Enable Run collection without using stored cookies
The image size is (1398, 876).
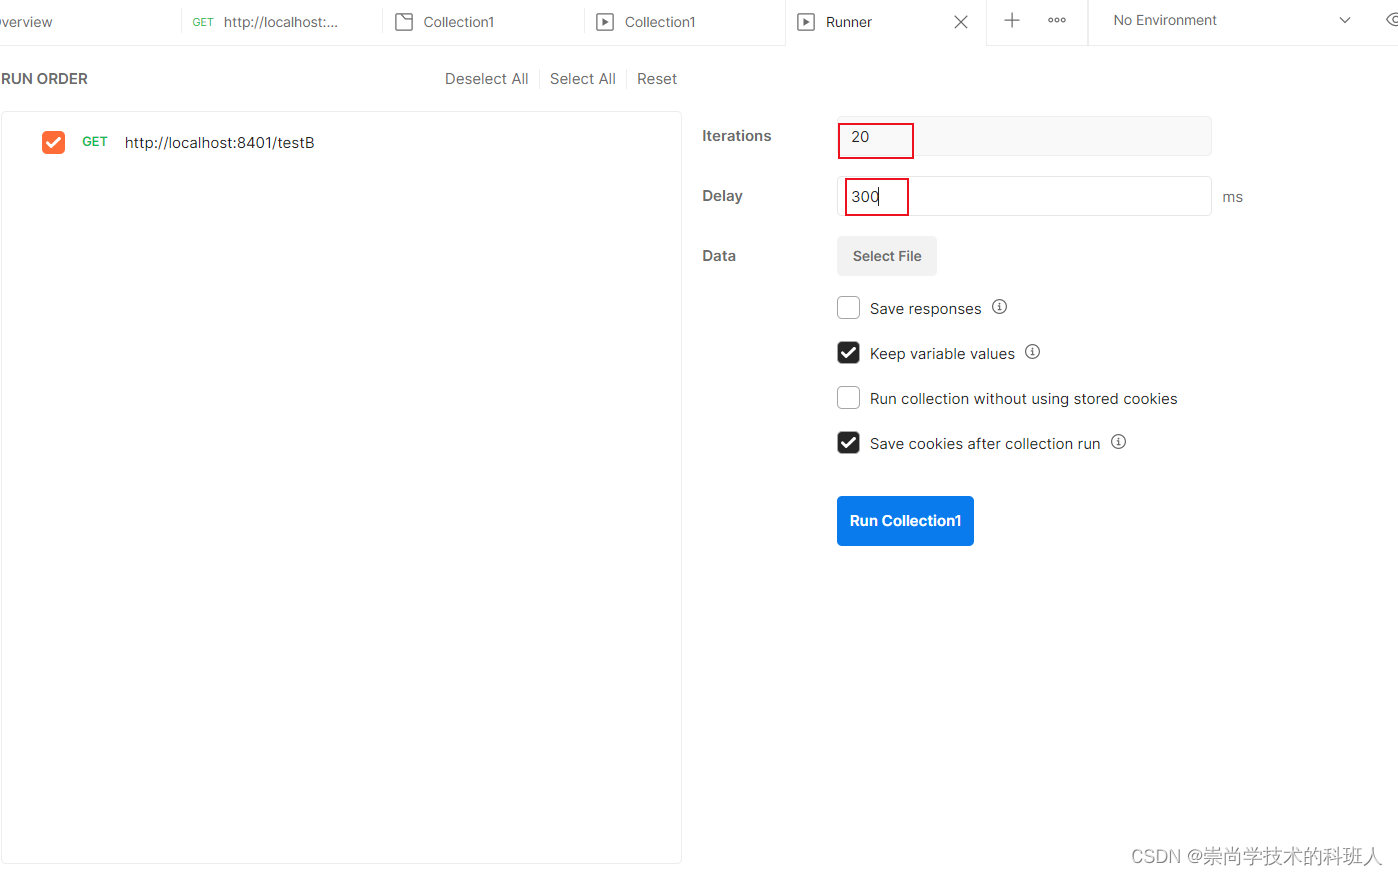848,398
